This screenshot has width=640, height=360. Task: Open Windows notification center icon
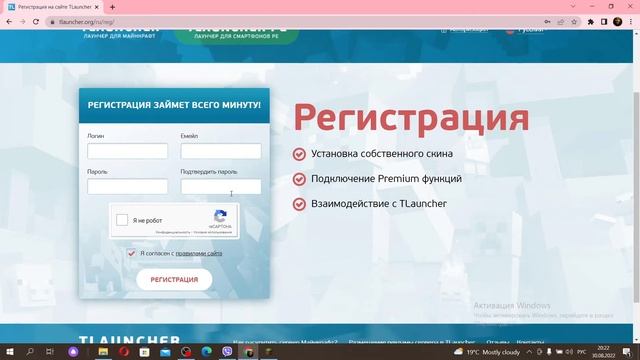[627, 352]
